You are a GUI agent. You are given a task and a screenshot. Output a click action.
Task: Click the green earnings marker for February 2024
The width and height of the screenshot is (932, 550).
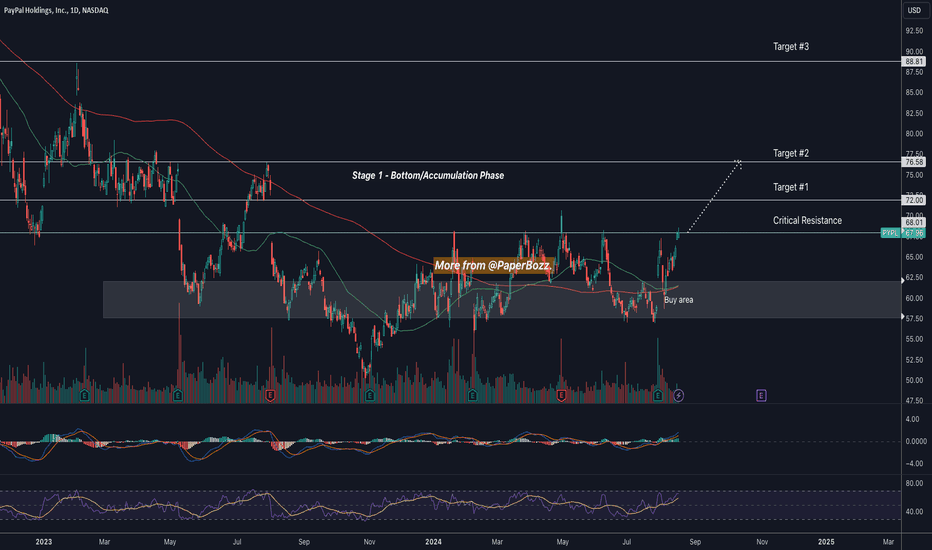[x=473, y=395]
